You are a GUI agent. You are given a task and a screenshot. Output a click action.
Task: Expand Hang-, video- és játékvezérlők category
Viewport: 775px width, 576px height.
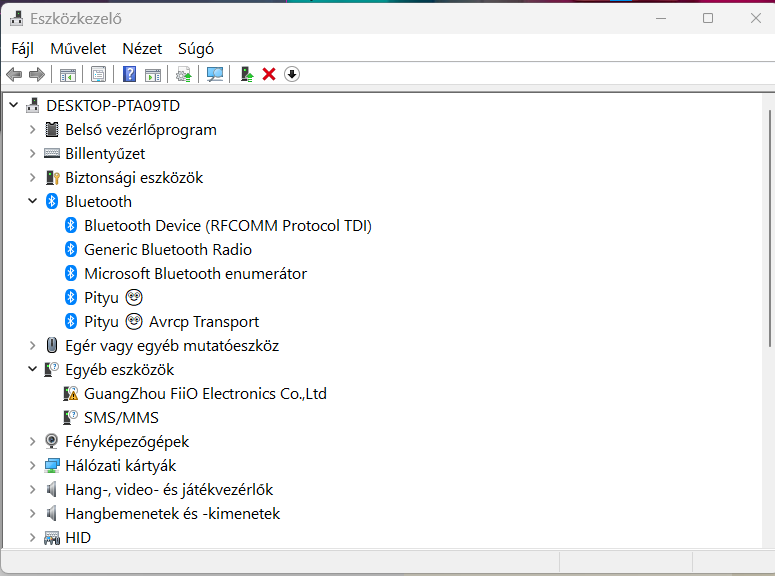pyautogui.click(x=33, y=489)
